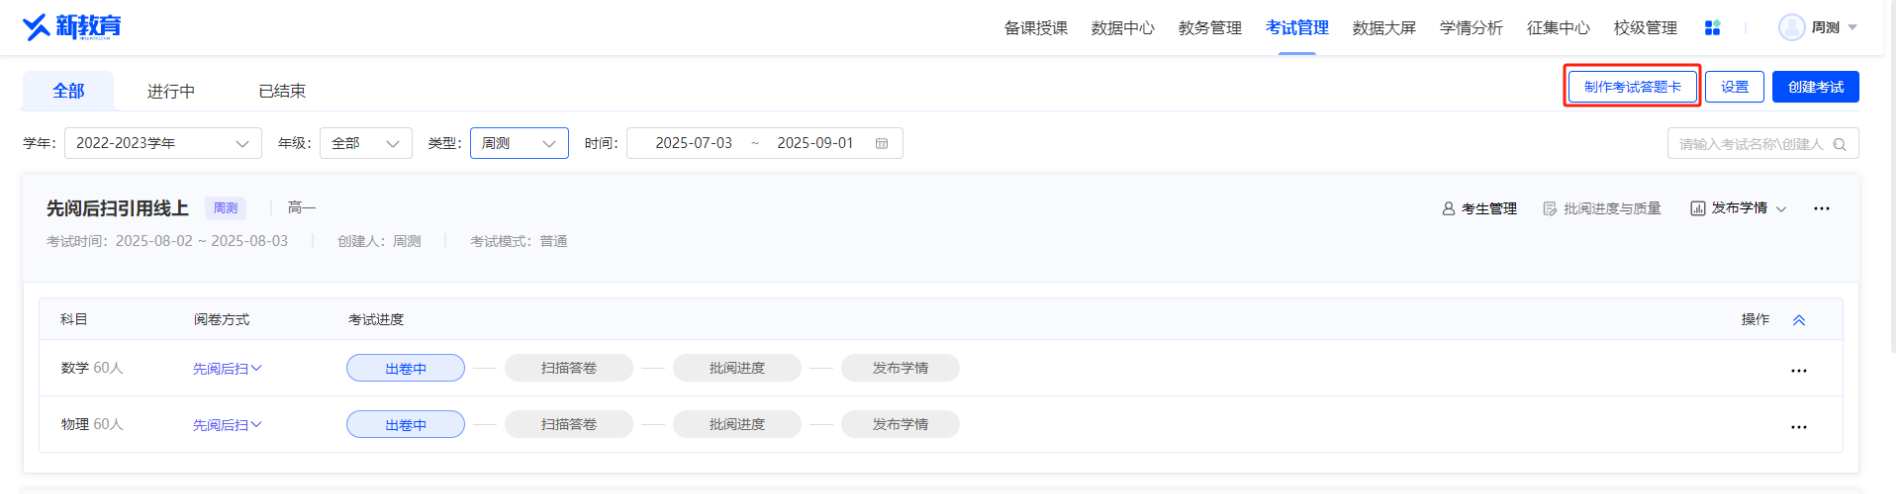Open the date range calendar icon
This screenshot has height=494, width=1896.
point(882,143)
